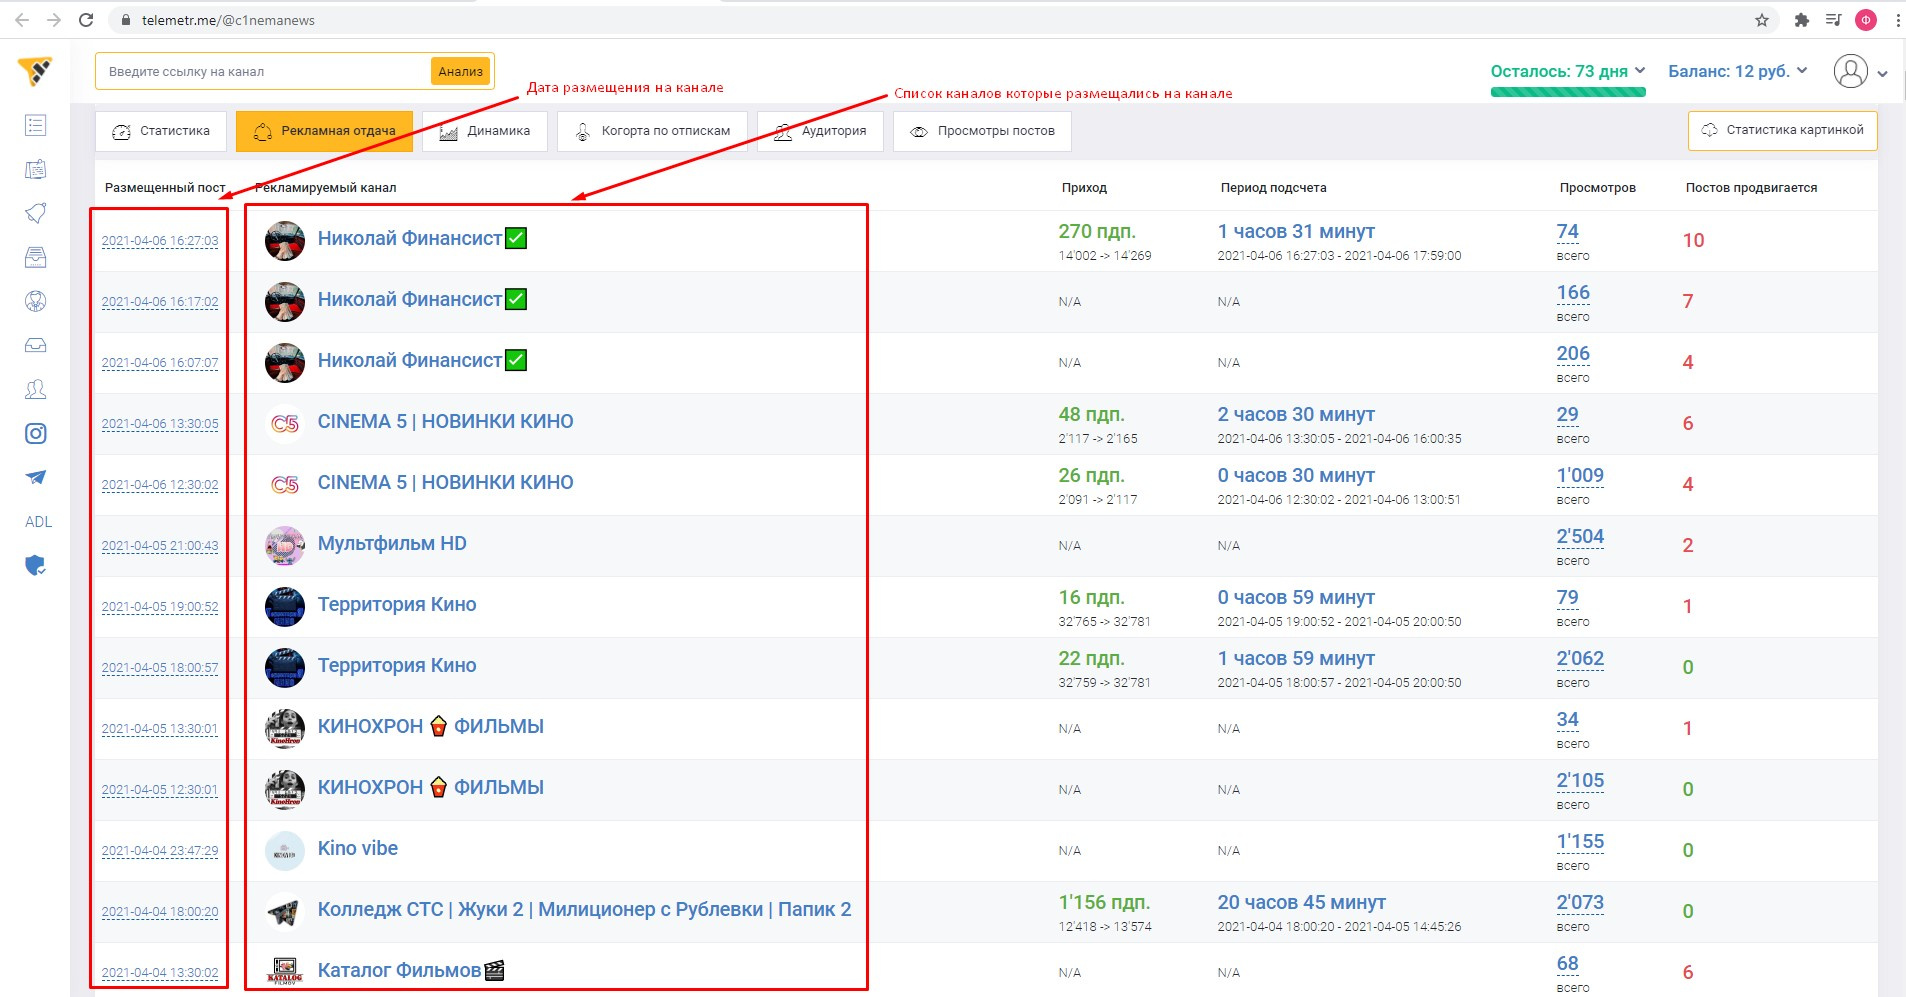The width and height of the screenshot is (1906, 997).
Task: Go back in the browser
Action: 22,20
